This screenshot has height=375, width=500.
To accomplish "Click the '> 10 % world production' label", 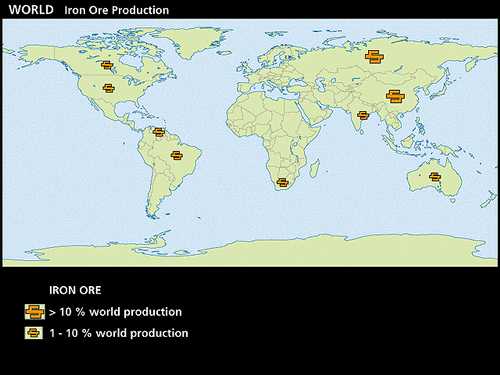I will tap(115, 312).
